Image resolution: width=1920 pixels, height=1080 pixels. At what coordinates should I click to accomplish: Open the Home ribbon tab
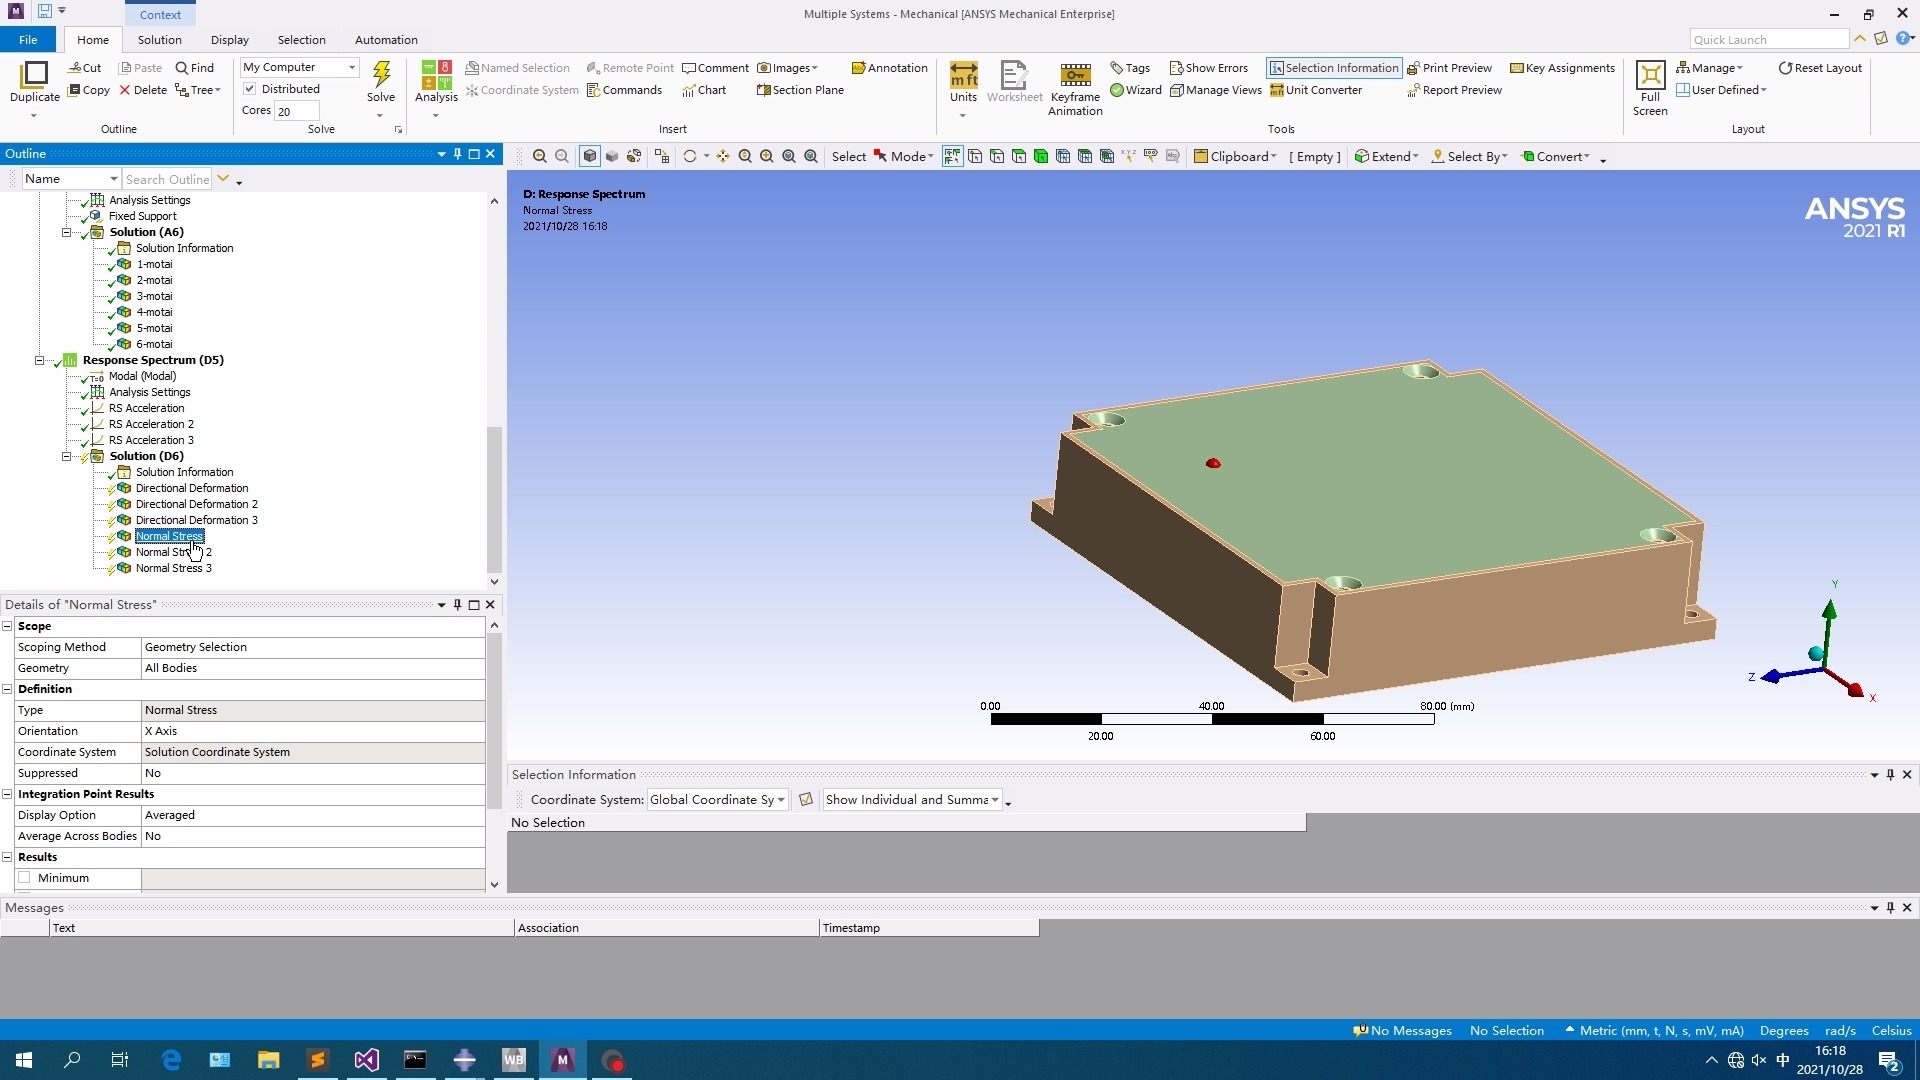coord(92,40)
